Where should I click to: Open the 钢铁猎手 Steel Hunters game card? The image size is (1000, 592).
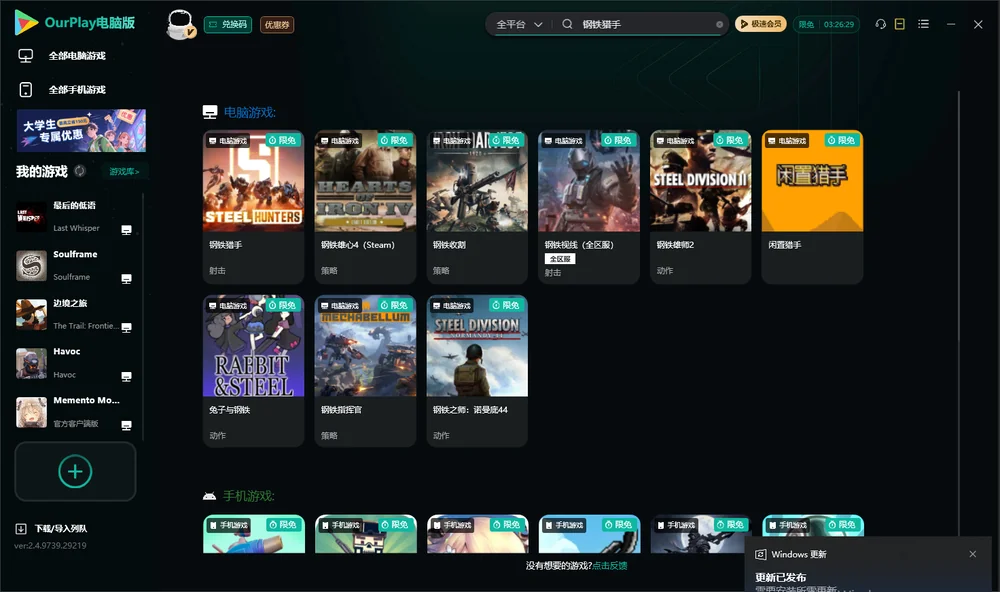[253, 207]
